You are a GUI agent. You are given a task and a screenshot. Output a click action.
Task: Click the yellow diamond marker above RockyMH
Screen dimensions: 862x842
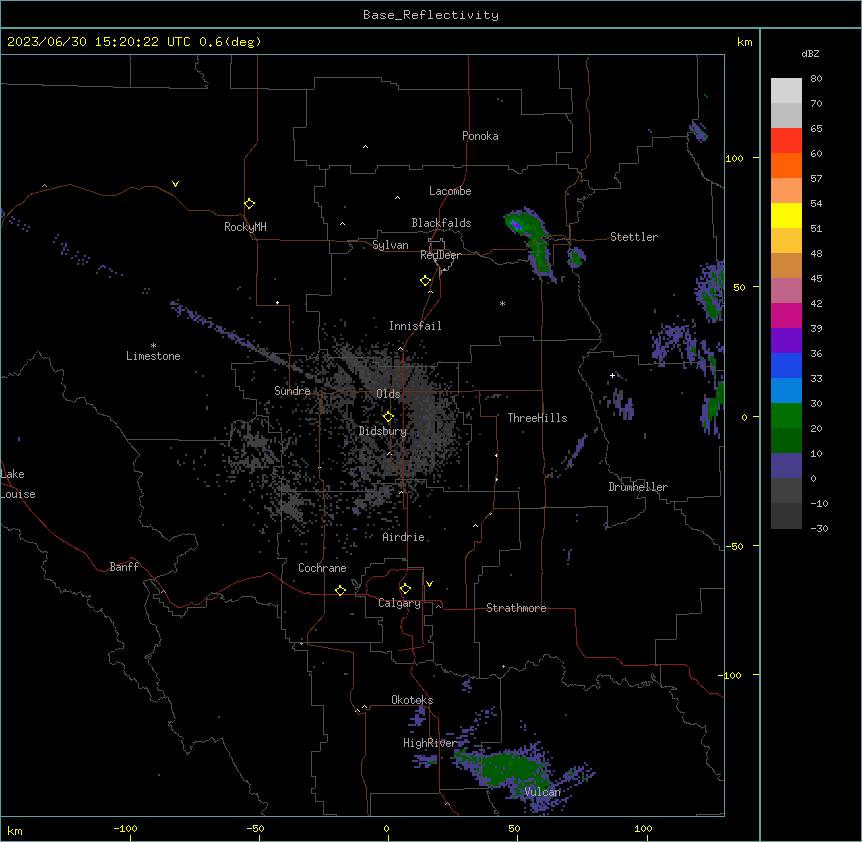click(249, 204)
